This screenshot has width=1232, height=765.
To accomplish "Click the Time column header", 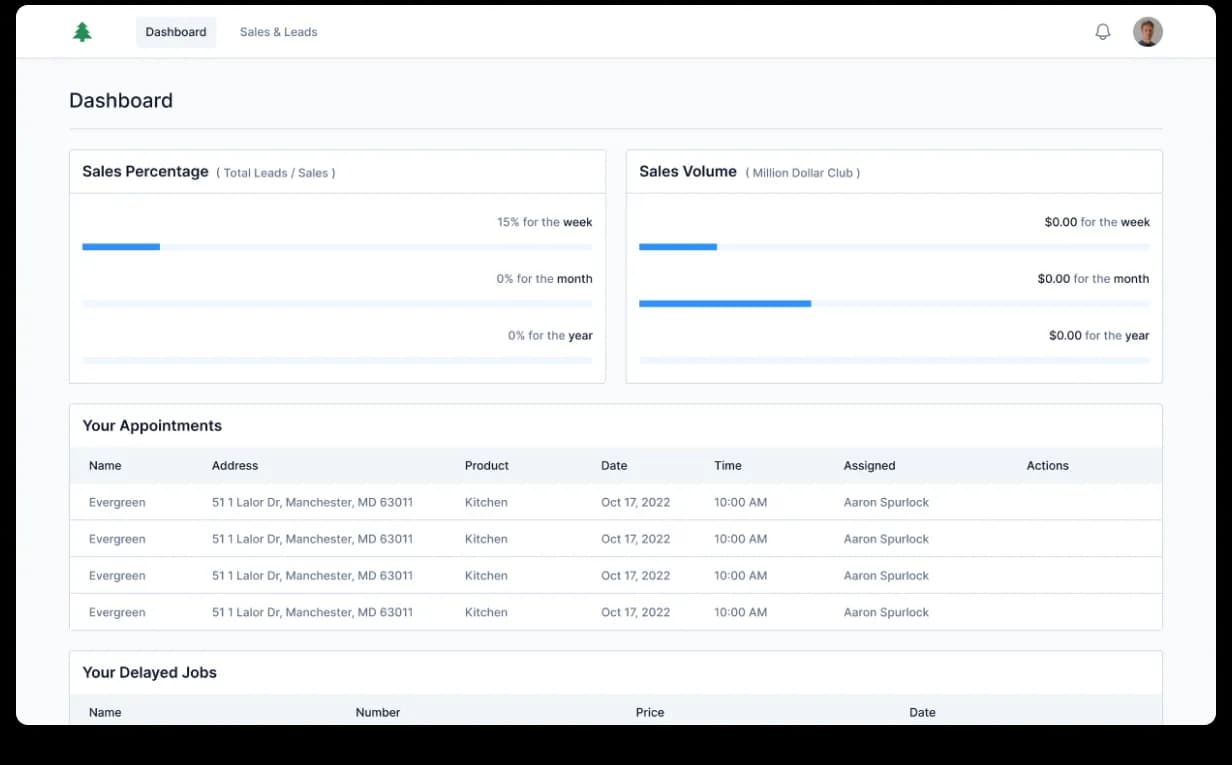I will (x=728, y=466).
